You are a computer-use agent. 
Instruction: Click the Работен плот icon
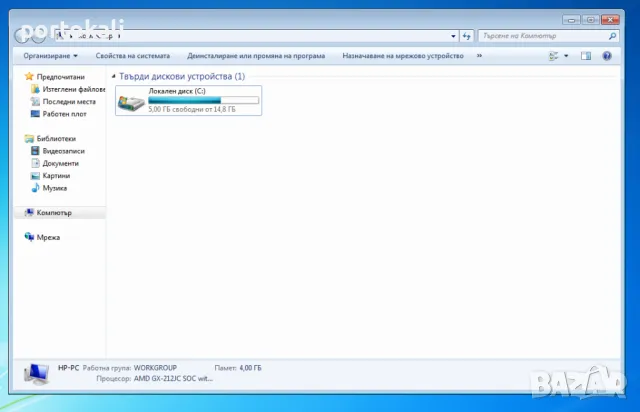click(36, 114)
